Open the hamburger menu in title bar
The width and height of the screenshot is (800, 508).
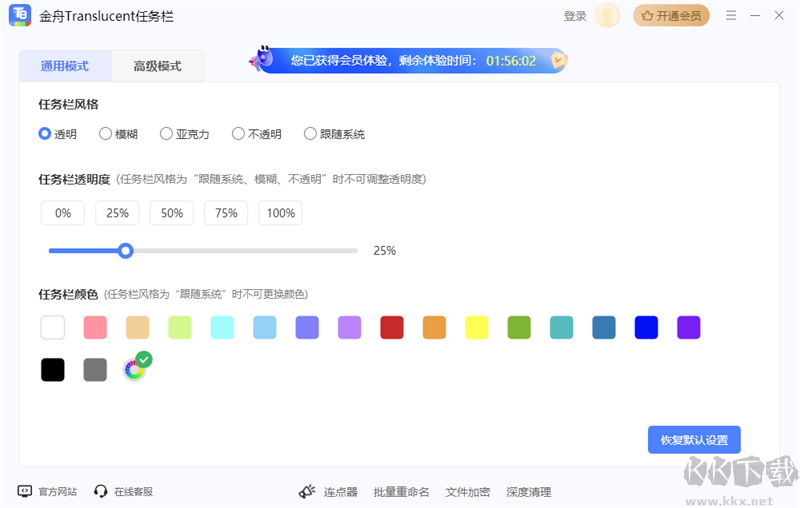(731, 16)
